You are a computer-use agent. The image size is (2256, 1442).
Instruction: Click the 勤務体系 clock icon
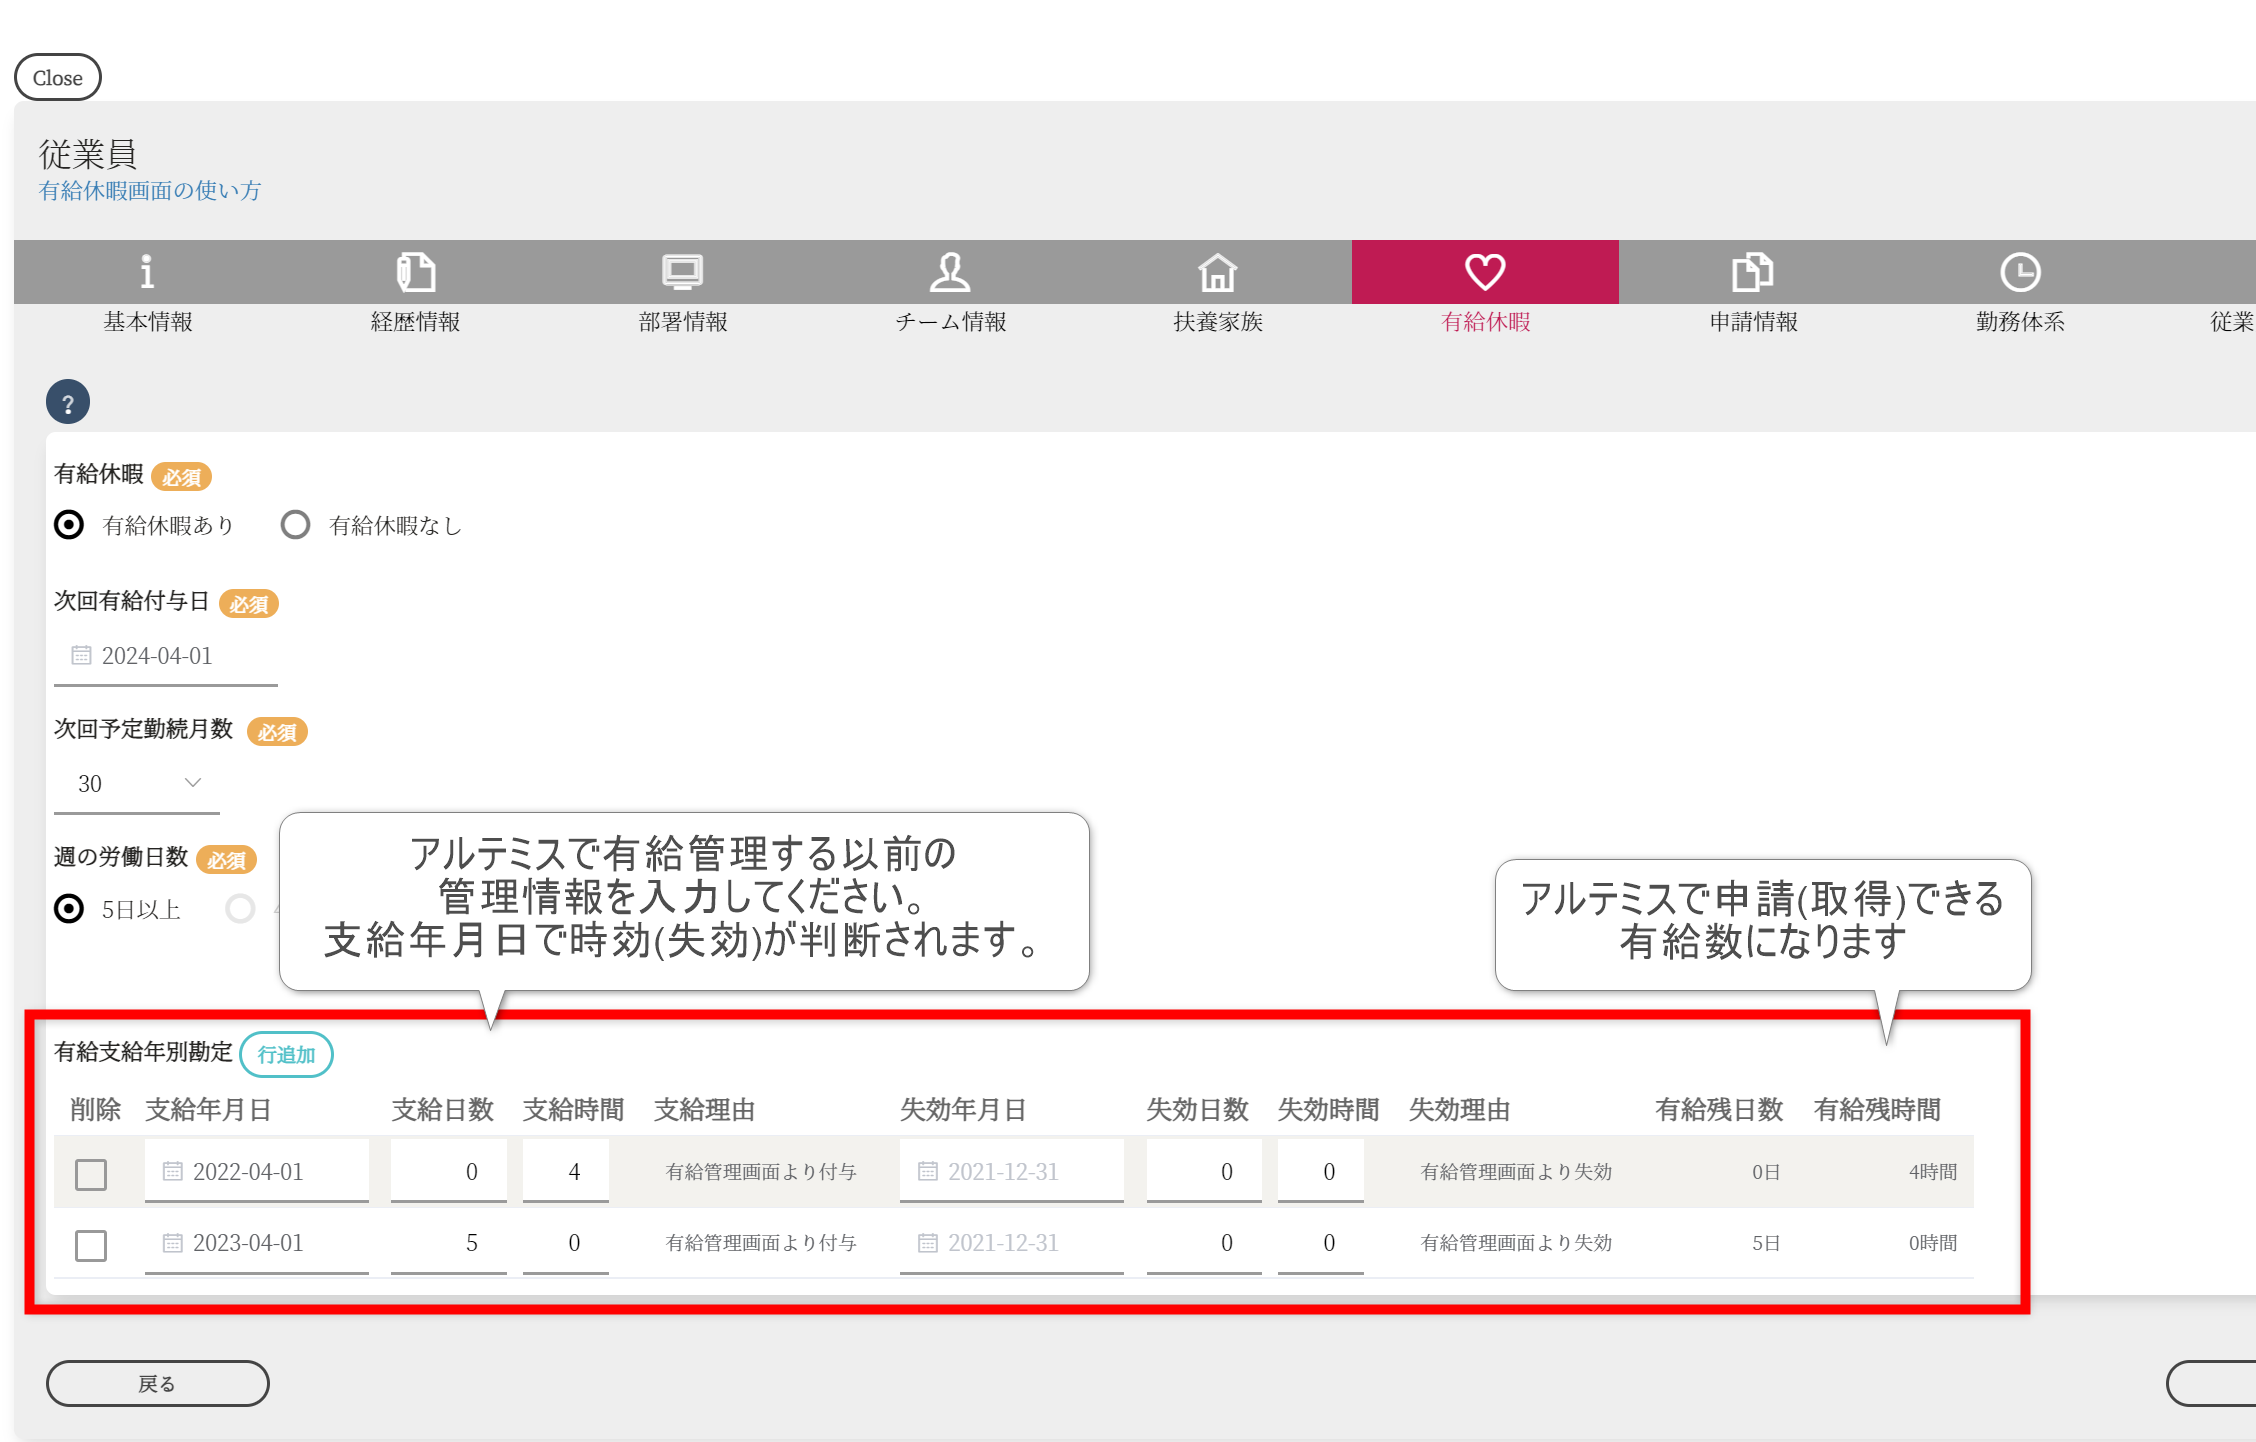(x=2020, y=271)
